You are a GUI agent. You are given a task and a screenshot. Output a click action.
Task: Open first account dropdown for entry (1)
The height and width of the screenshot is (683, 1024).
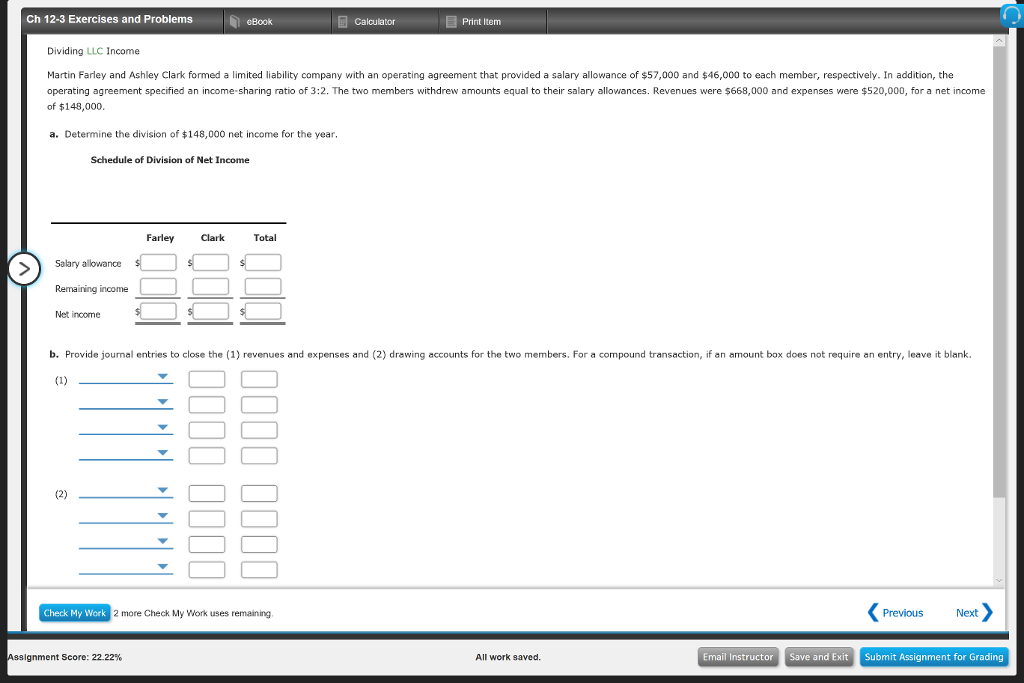pos(126,378)
